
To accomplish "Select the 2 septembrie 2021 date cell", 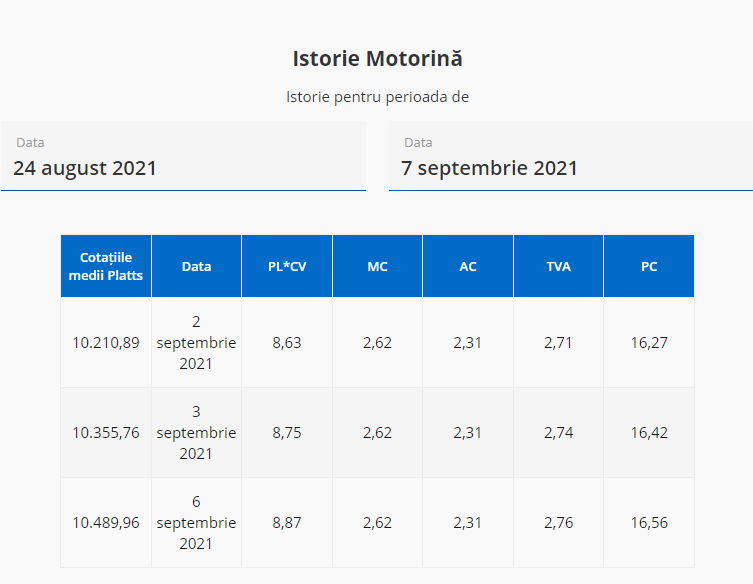I will pos(196,342).
